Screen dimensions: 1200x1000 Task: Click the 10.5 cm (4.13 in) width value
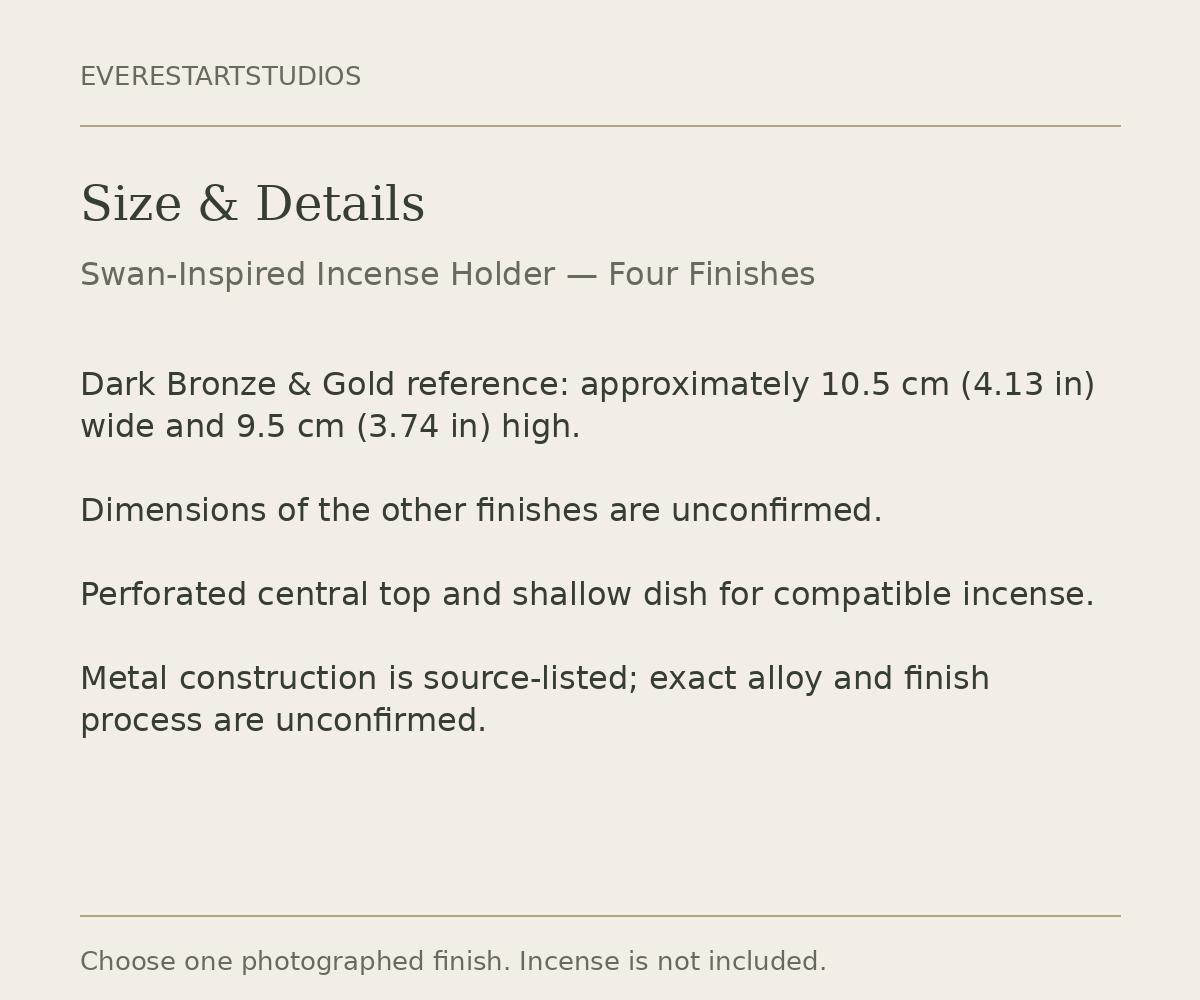957,385
